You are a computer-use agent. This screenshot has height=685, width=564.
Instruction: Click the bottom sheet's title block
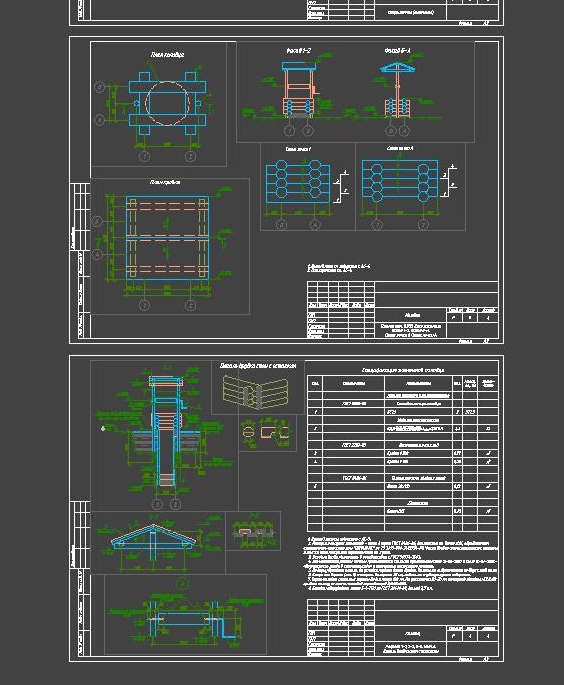pyautogui.click(x=402, y=628)
